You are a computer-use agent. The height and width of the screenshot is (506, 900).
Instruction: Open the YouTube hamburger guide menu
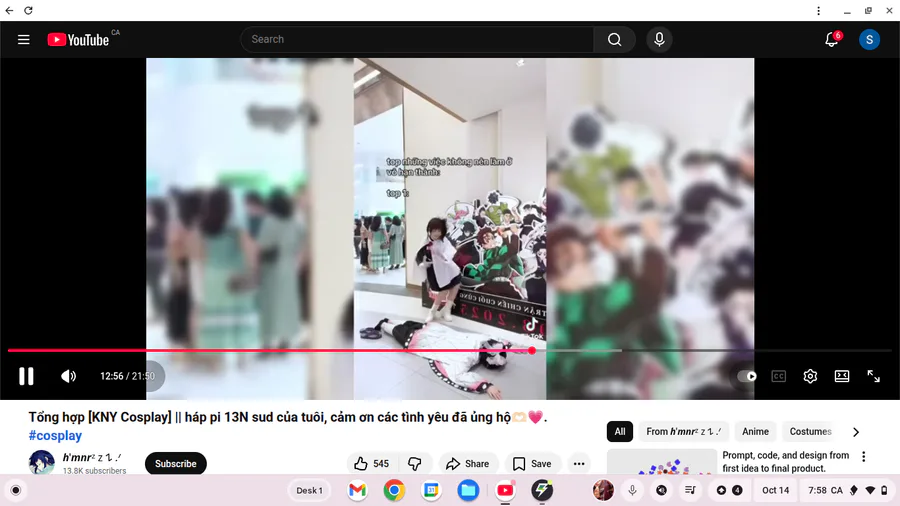coord(24,40)
